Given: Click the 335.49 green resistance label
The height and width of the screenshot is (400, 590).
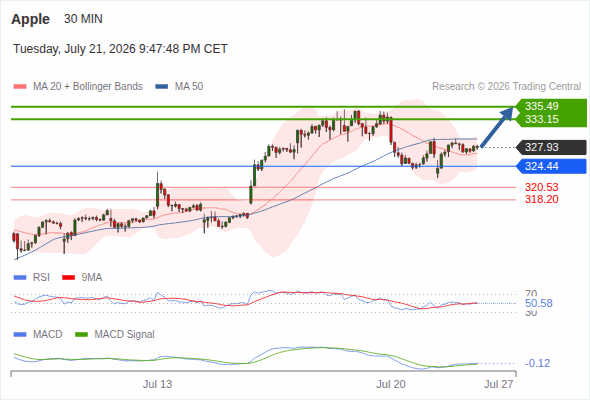Looking at the screenshot, I should pos(541,106).
